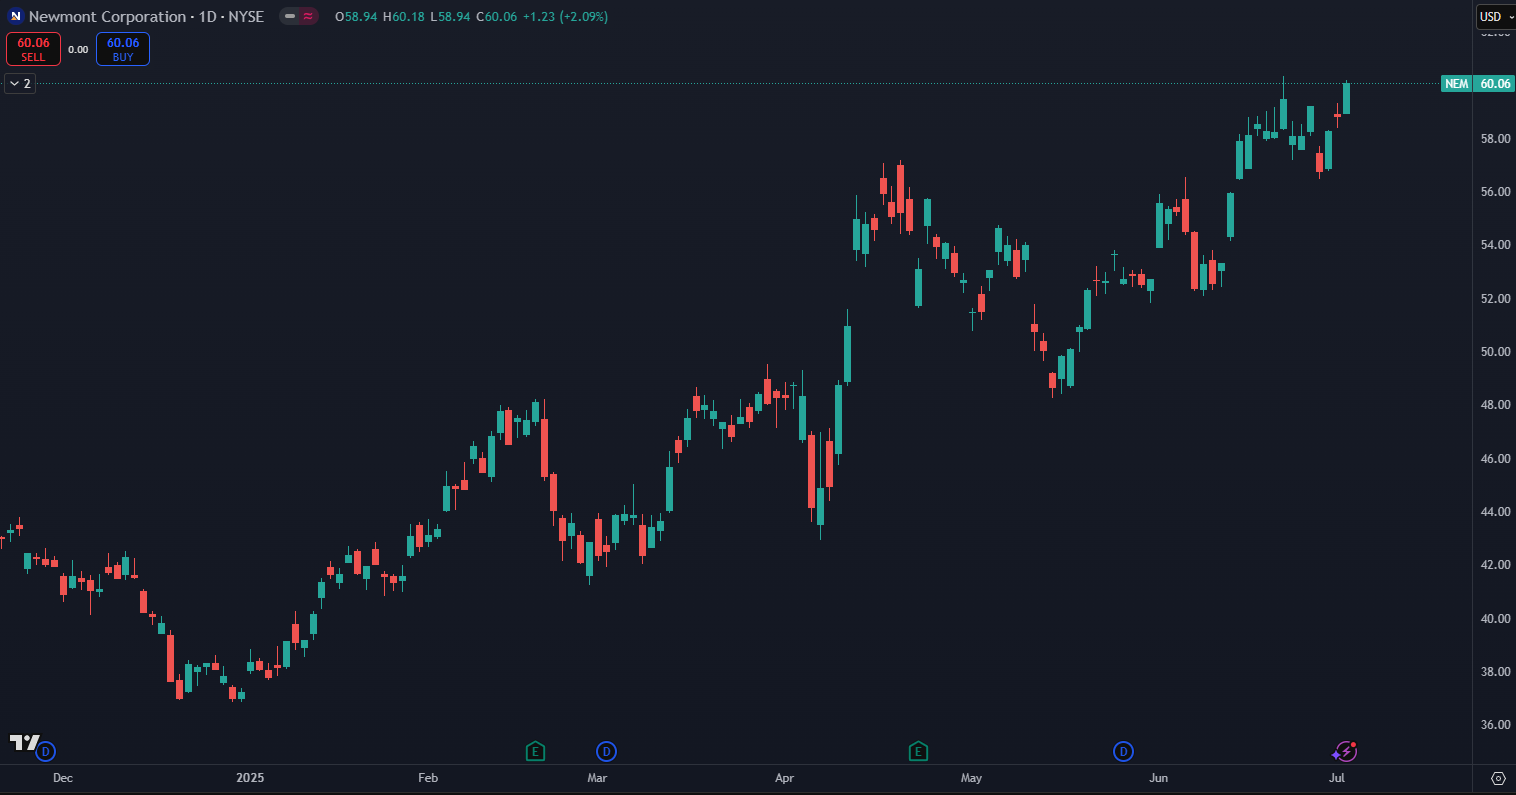Click the NYSE exchange label
This screenshot has height=795, width=1516.
point(247,16)
